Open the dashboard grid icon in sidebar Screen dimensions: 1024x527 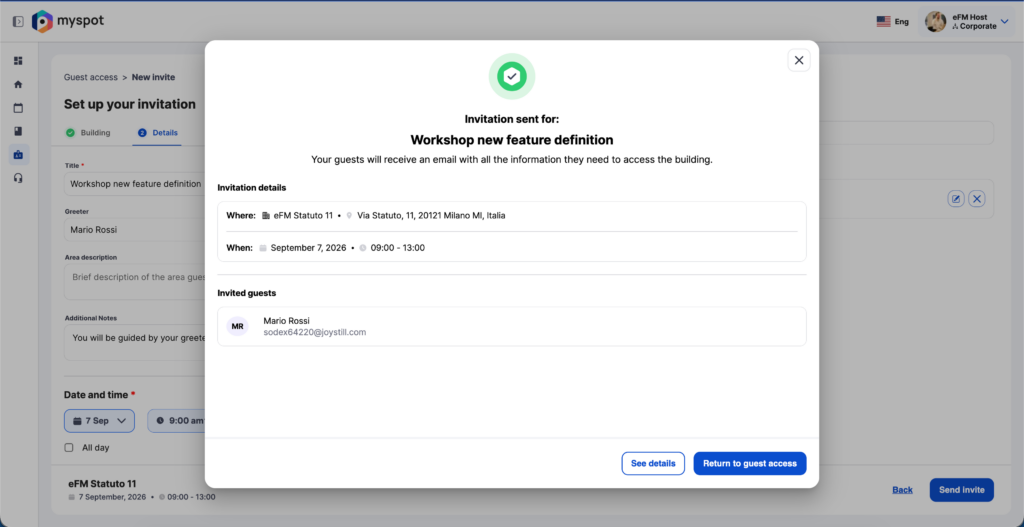point(18,61)
